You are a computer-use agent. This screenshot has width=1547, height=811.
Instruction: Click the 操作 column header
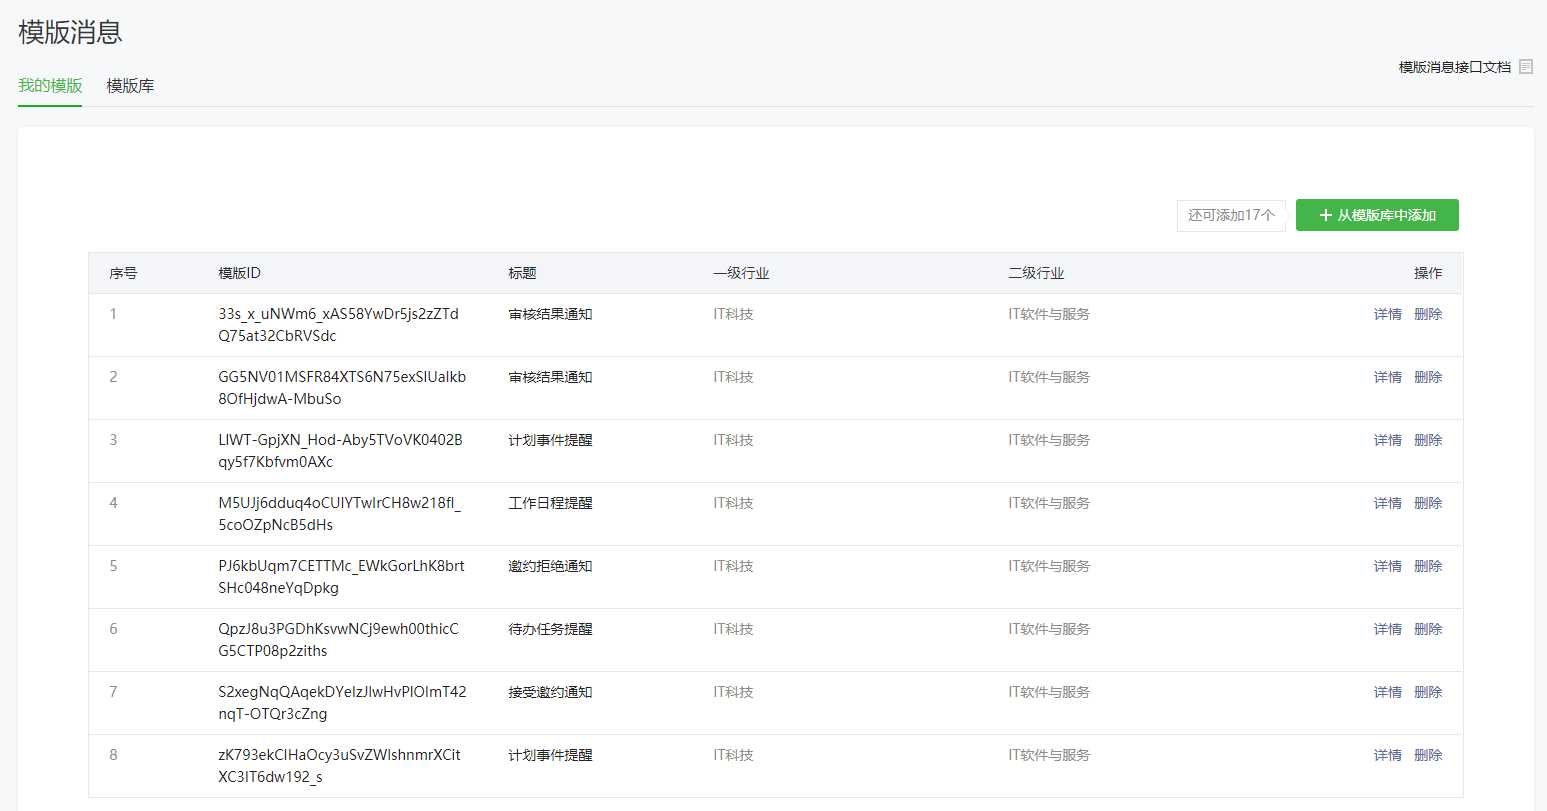[1428, 273]
